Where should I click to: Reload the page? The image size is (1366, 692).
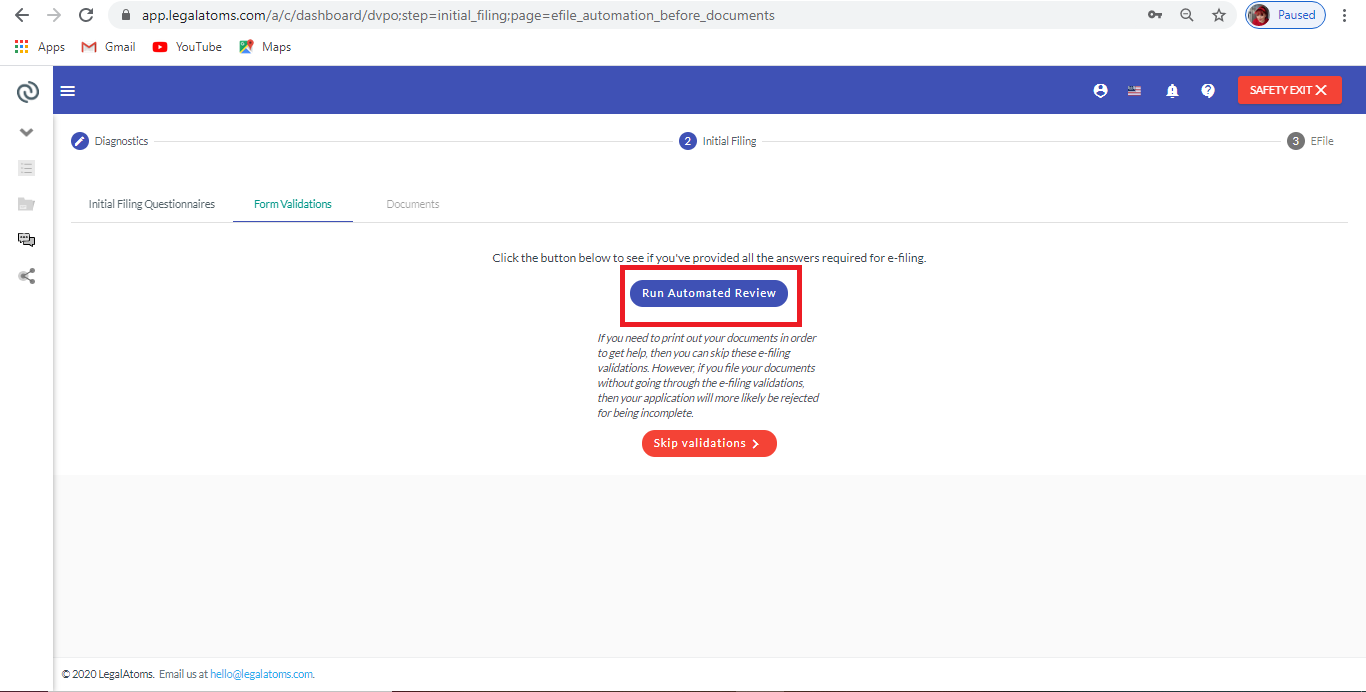click(86, 15)
